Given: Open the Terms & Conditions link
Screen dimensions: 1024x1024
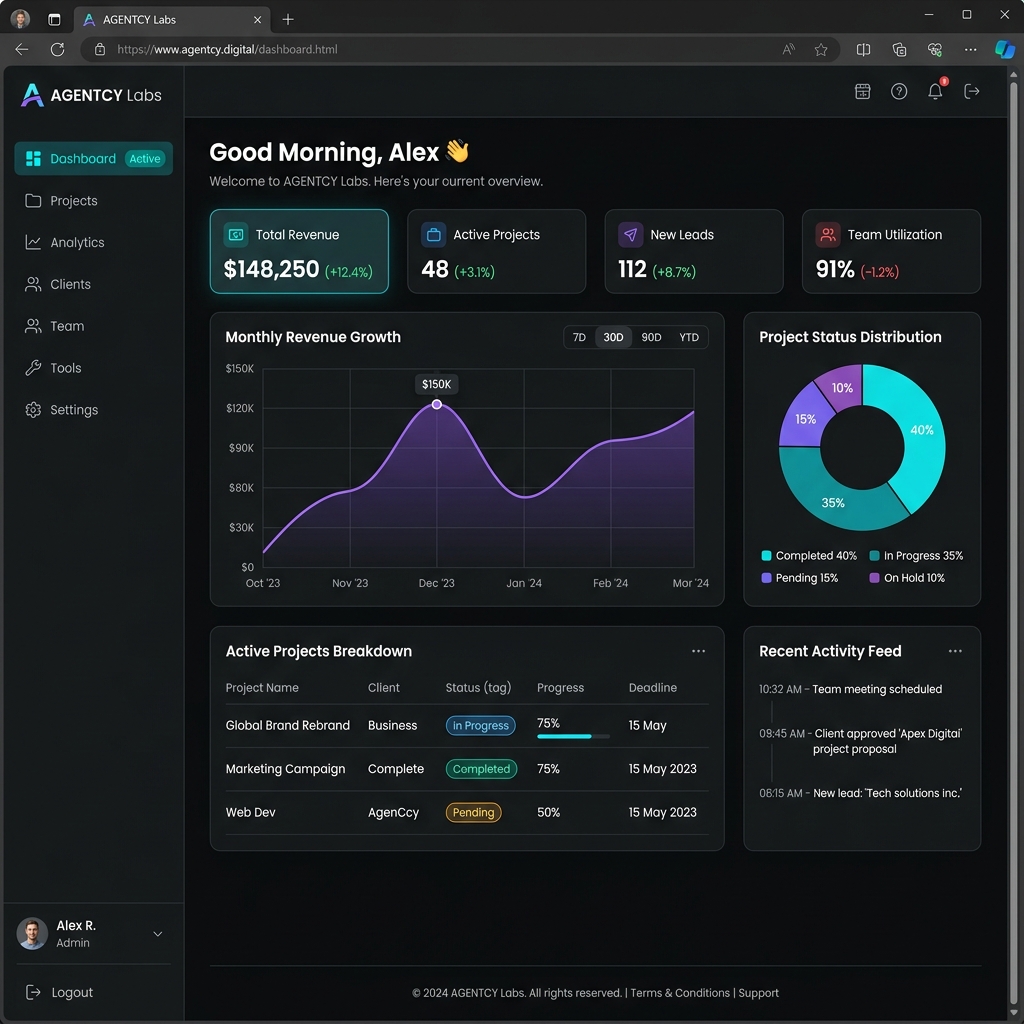Looking at the screenshot, I should click(x=680, y=993).
